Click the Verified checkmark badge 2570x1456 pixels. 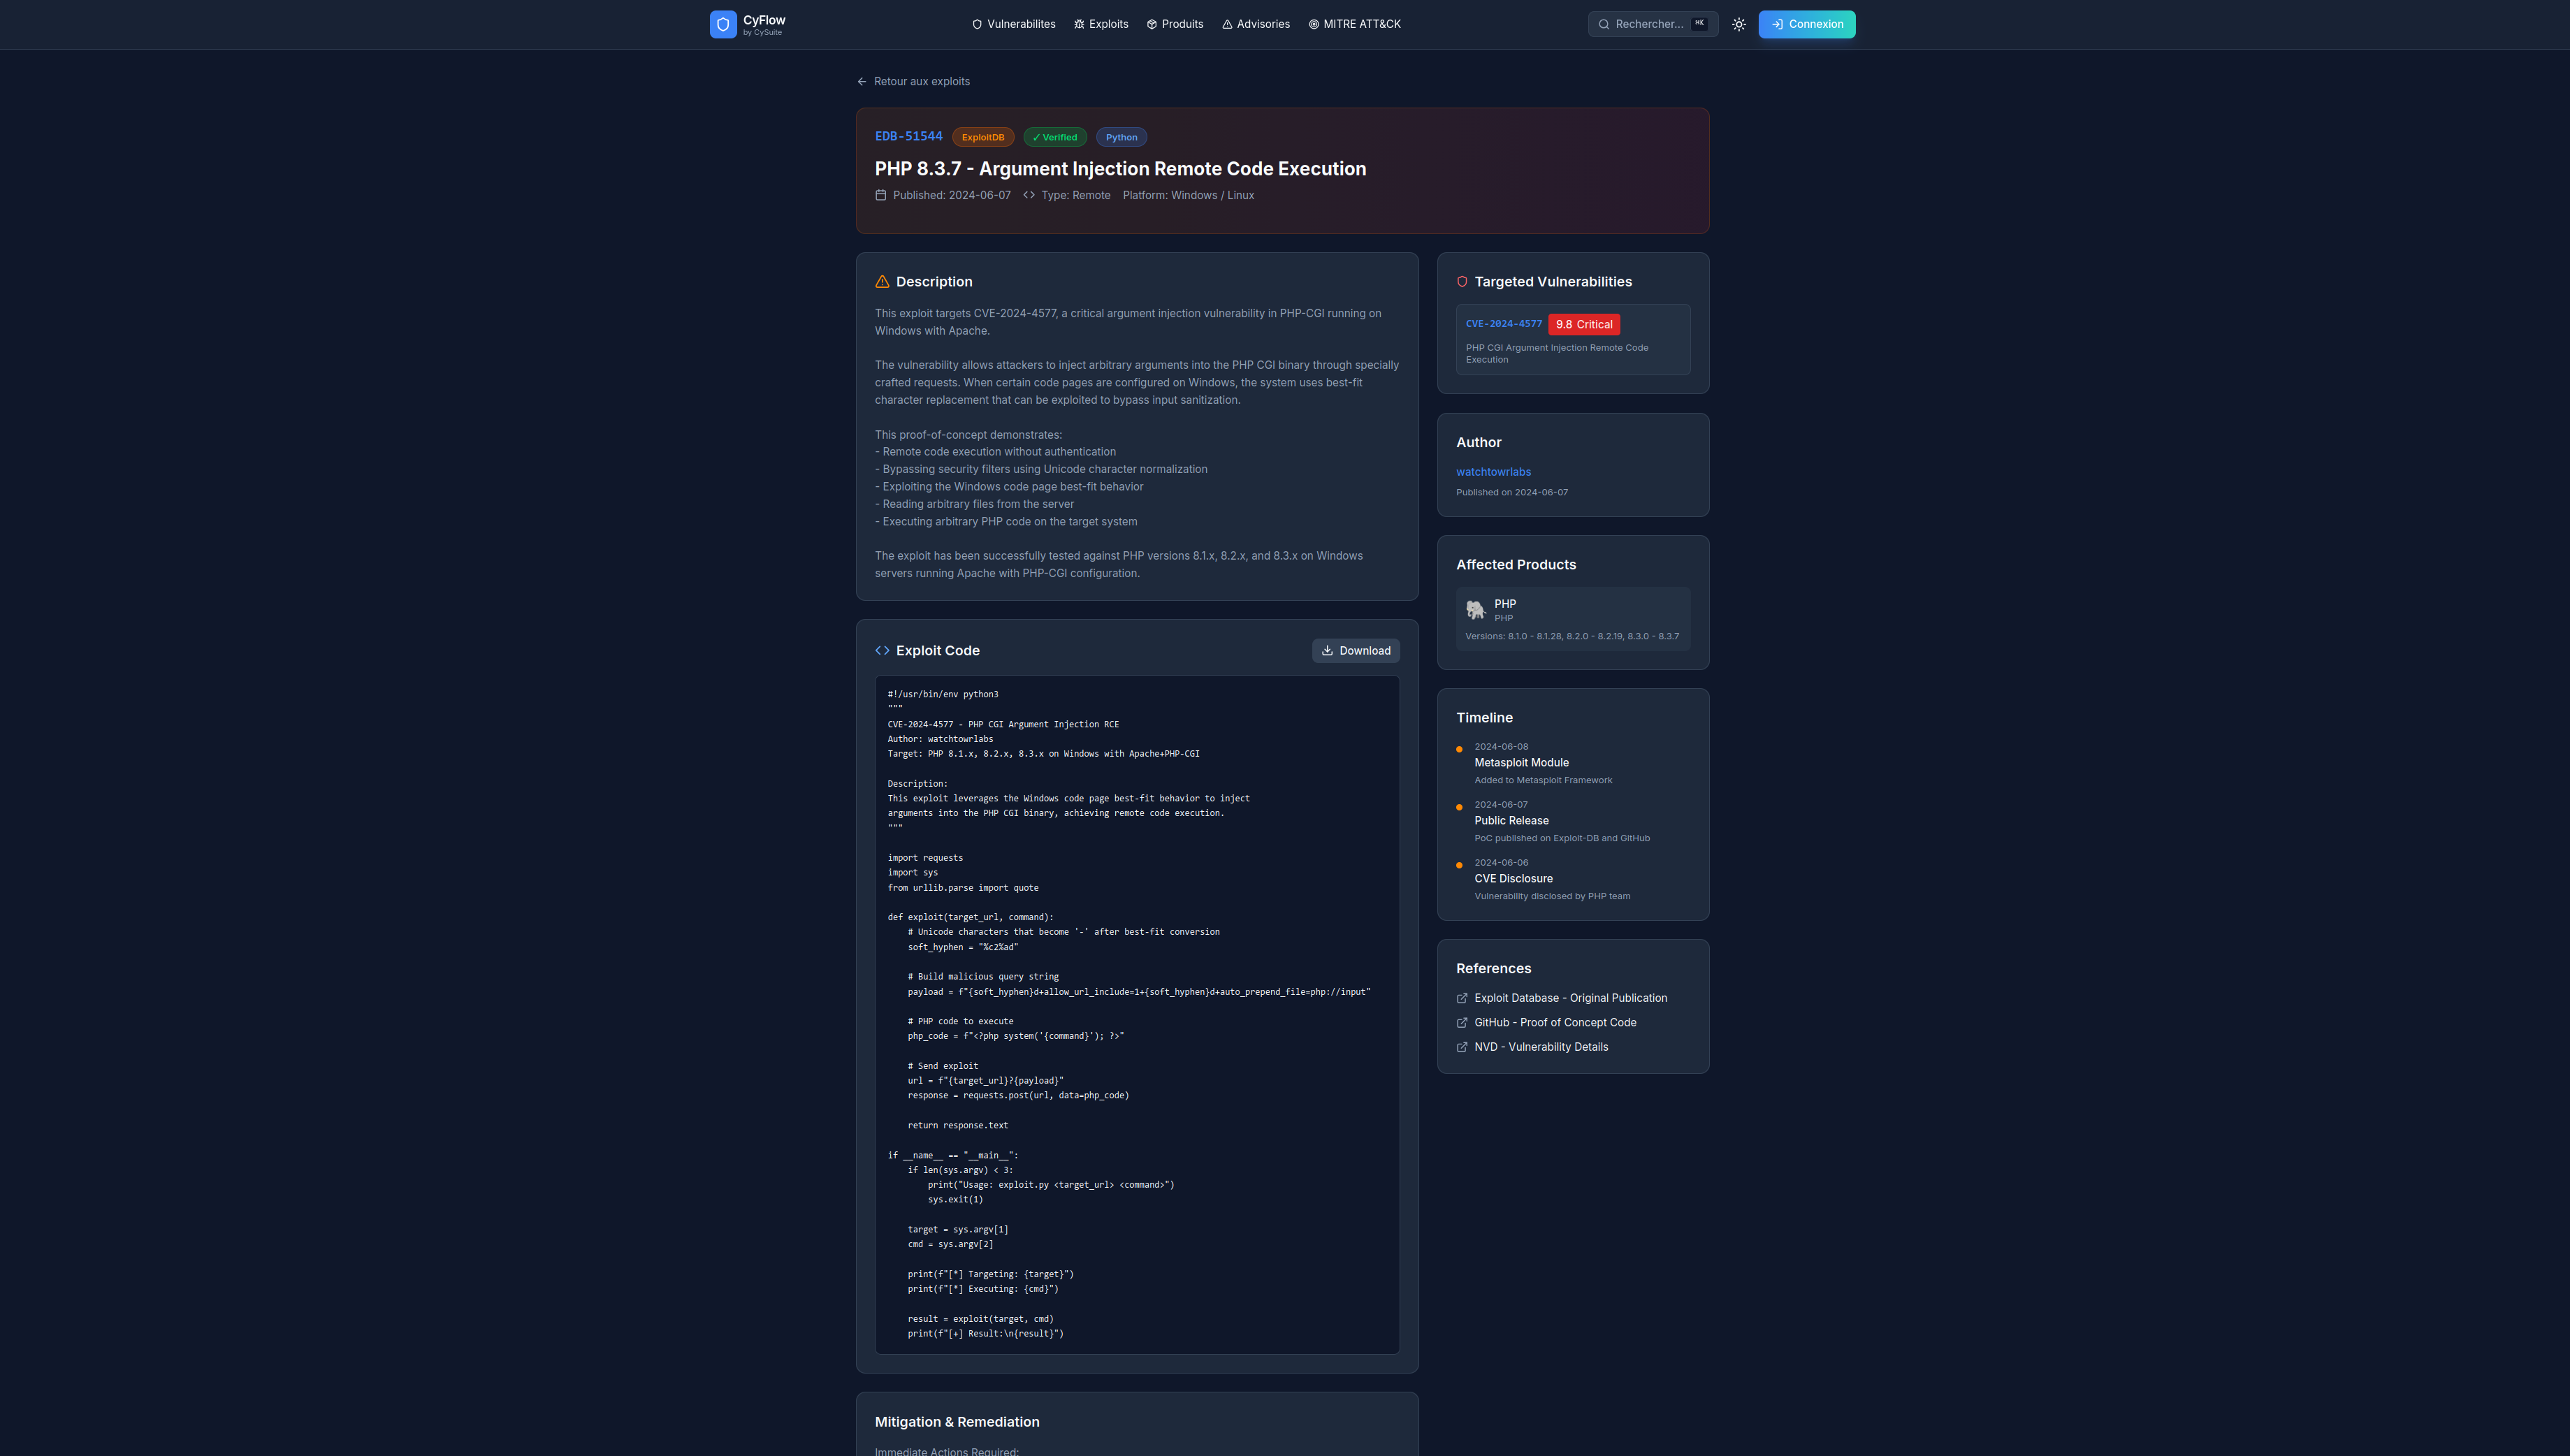tap(1054, 138)
